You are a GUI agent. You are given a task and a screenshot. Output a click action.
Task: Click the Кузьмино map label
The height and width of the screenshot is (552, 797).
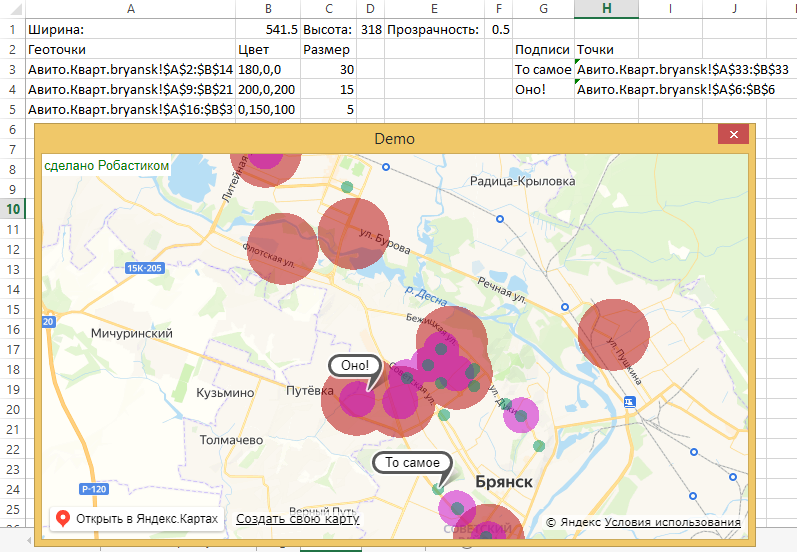[225, 392]
